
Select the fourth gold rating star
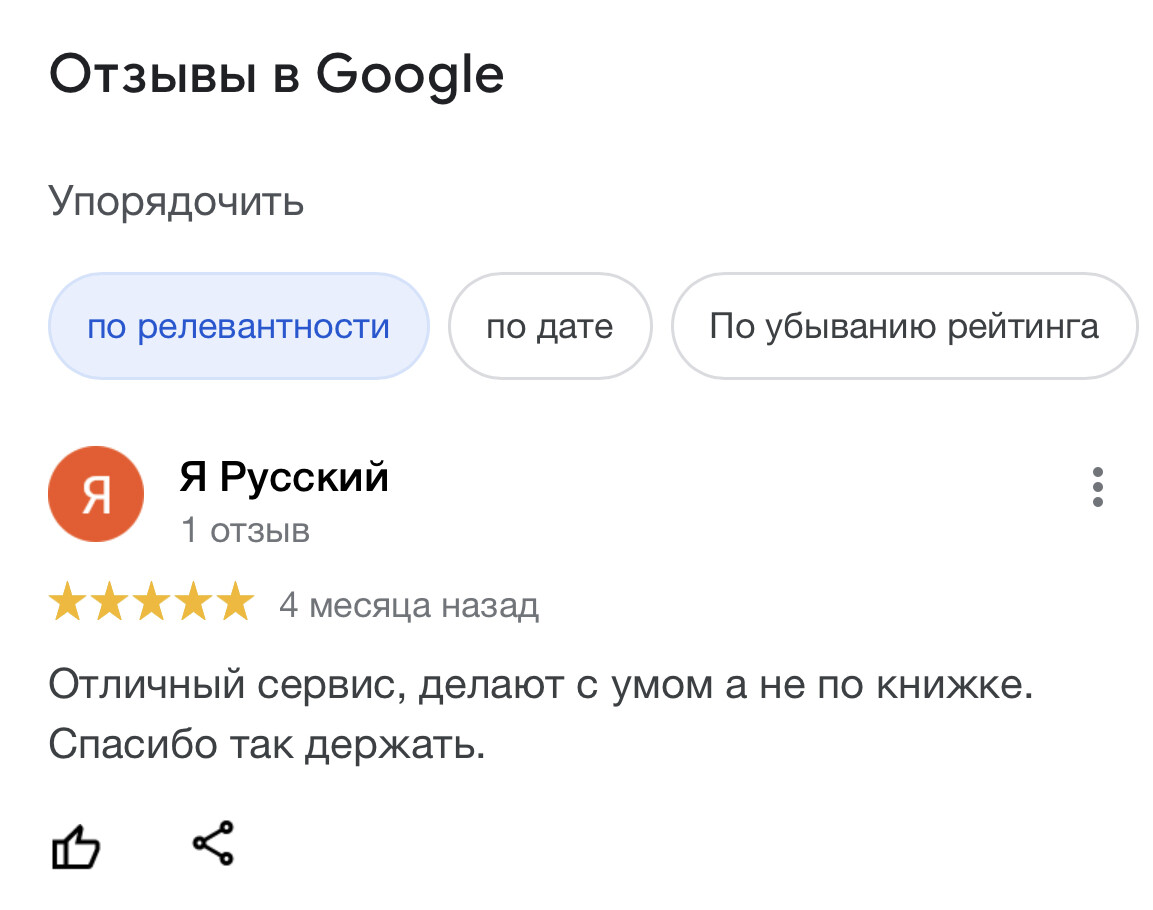pyautogui.click(x=193, y=602)
